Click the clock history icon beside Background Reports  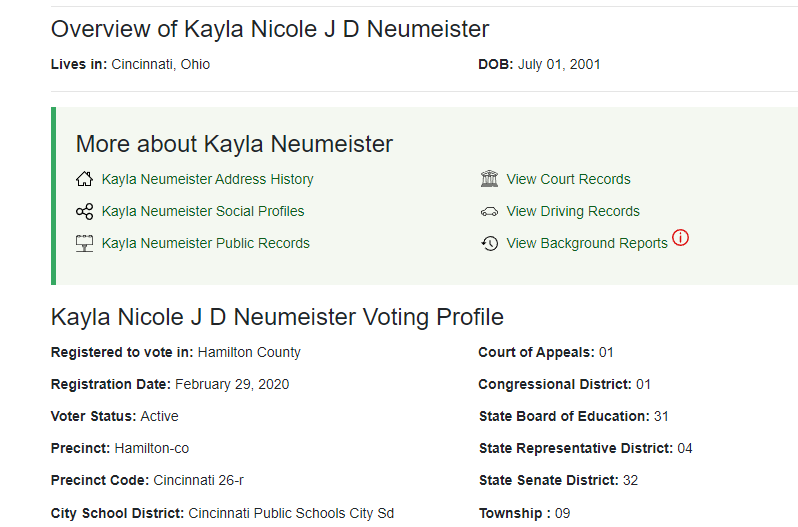click(x=489, y=243)
